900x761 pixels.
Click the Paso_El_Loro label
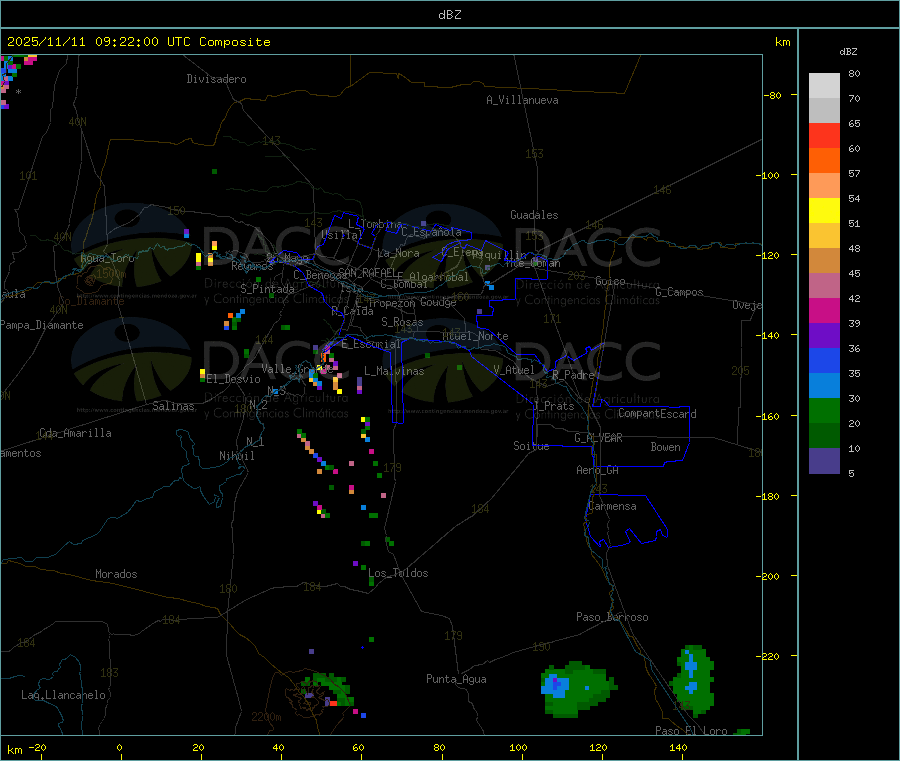692,731
